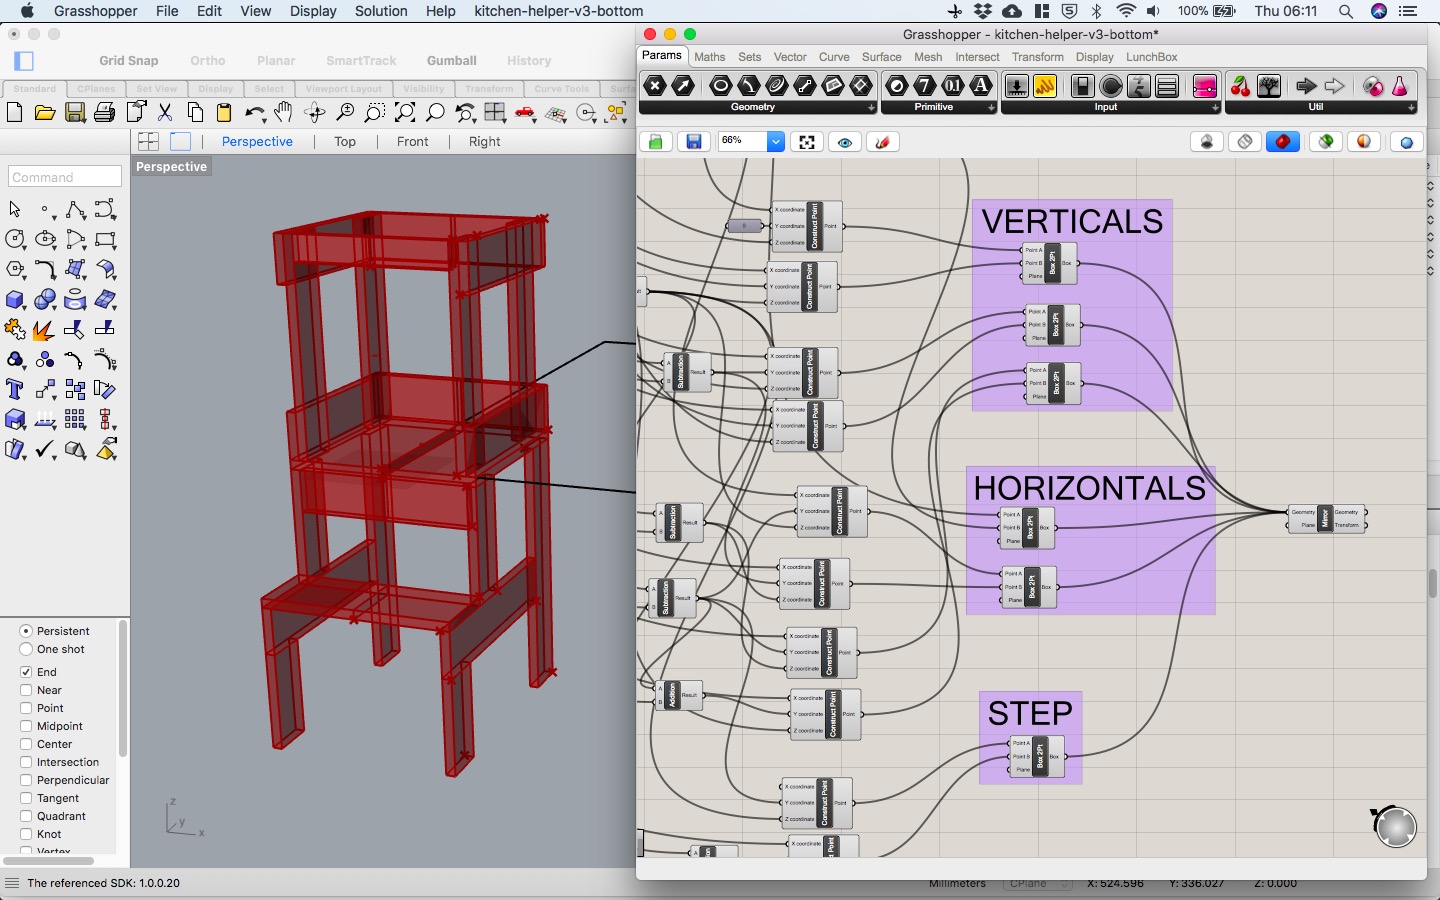Enable the Near object snap checkbox

tap(26, 690)
